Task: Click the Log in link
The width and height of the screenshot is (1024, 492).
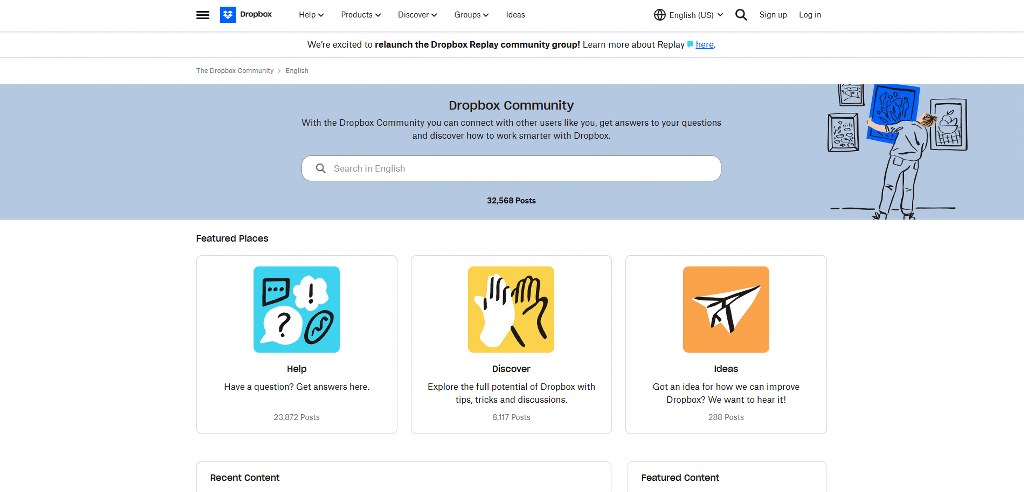Action: pyautogui.click(x=810, y=15)
